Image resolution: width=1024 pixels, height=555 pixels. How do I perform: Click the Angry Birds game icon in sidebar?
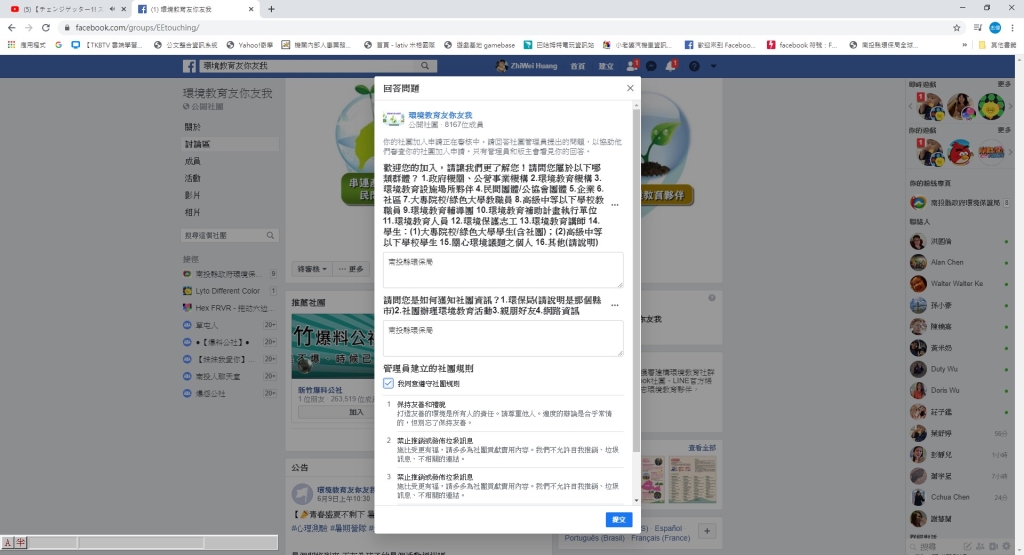click(960, 153)
